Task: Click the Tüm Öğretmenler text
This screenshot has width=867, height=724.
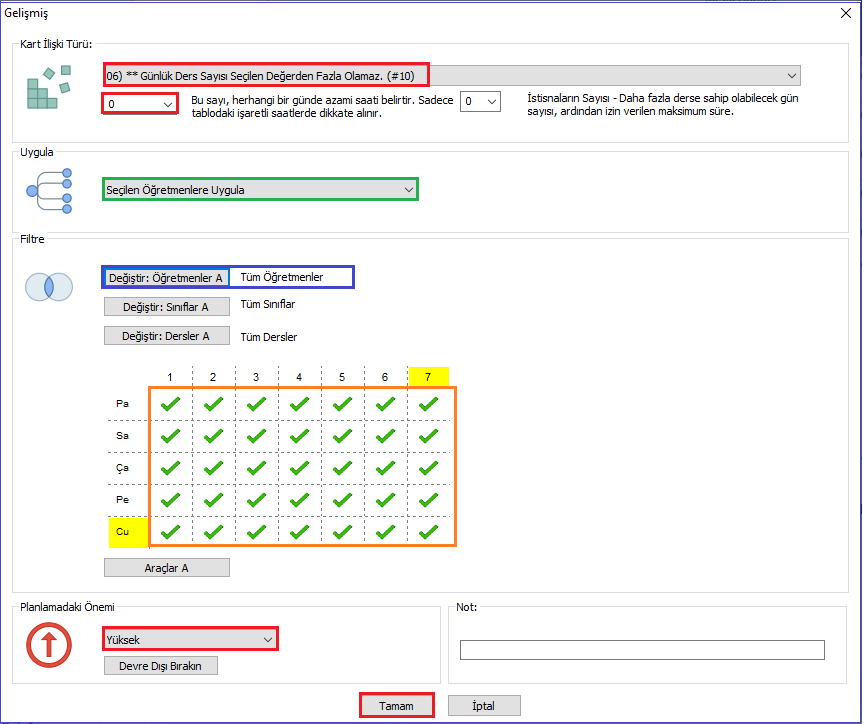Action: (x=281, y=277)
